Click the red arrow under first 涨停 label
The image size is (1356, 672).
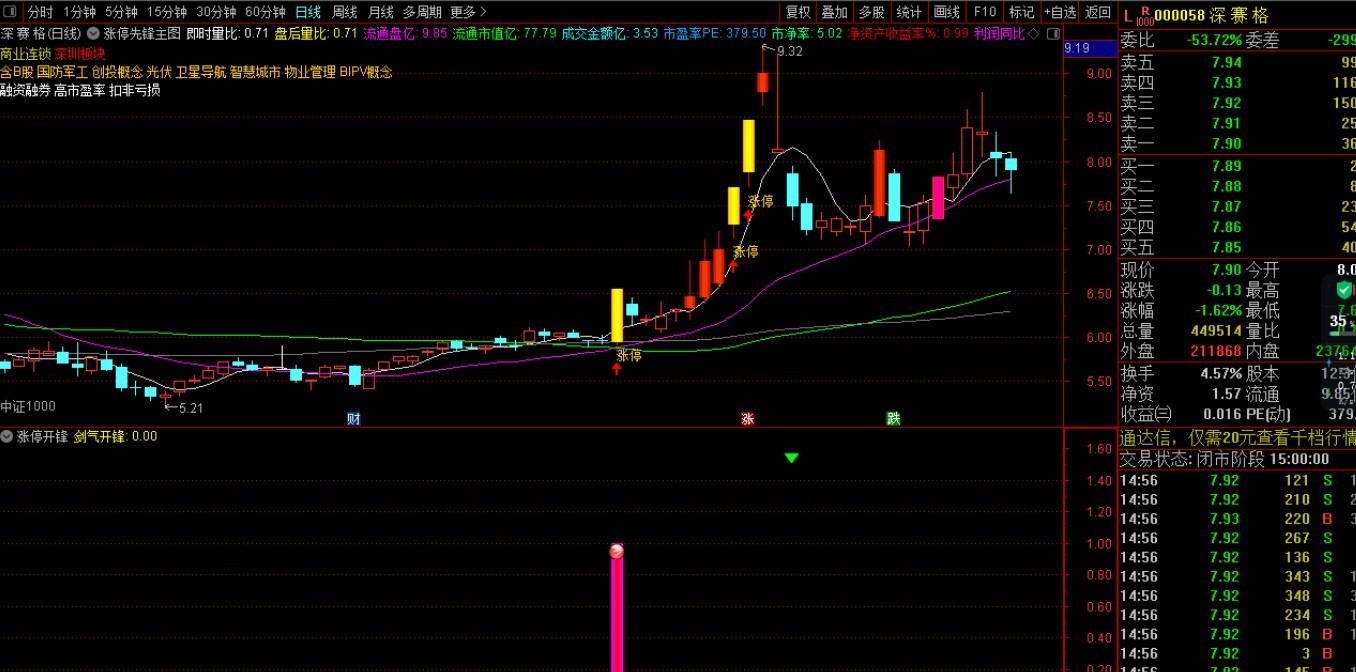coord(617,368)
